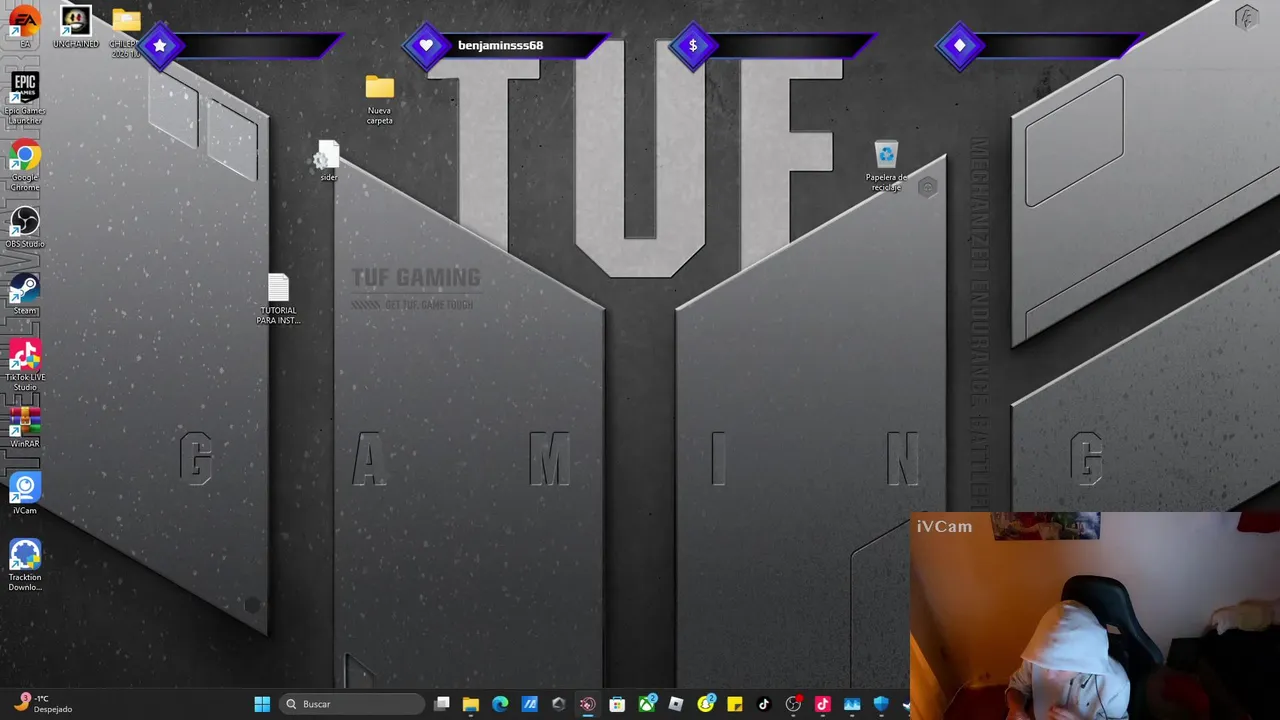
Task: Open the black TikTok taskbar icon
Action: pyautogui.click(x=764, y=704)
